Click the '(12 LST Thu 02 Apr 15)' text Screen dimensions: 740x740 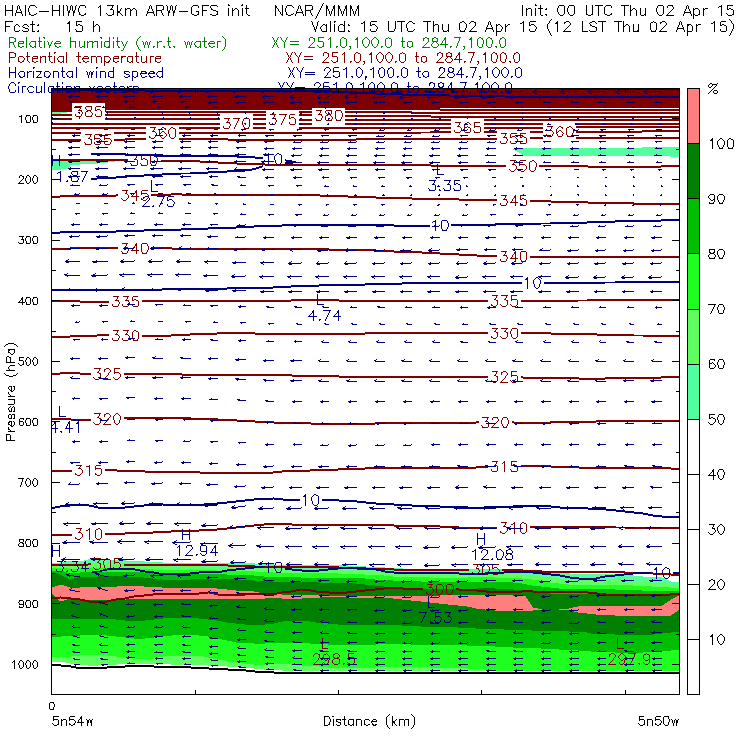pyautogui.click(x=640, y=27)
